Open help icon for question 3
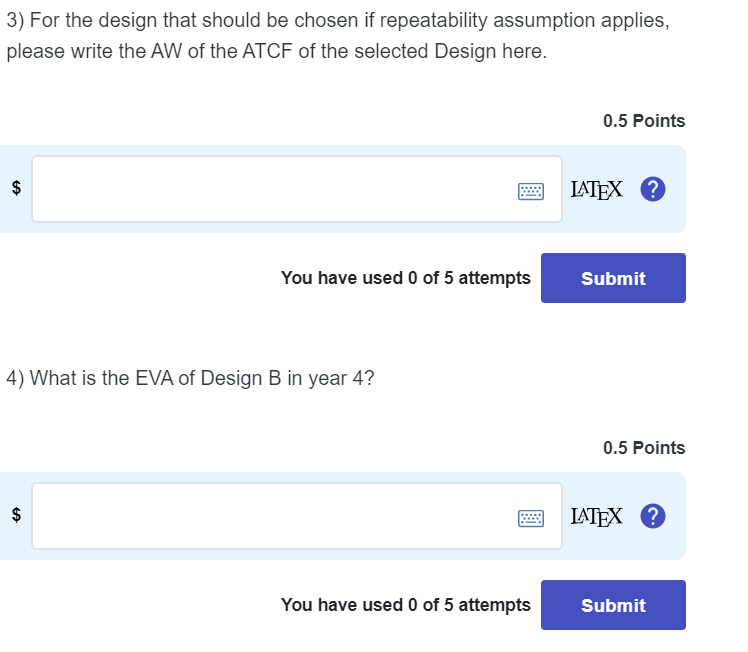748x652 pixels. click(x=652, y=189)
